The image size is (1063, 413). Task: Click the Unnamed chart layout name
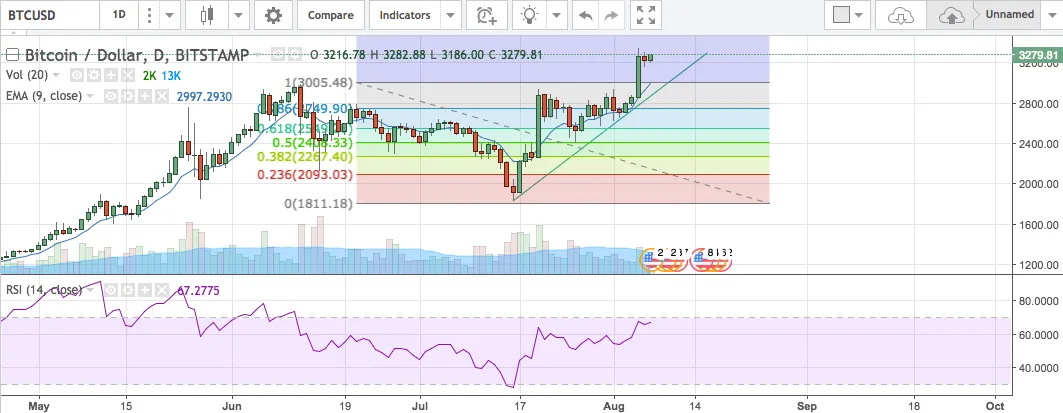click(1009, 14)
